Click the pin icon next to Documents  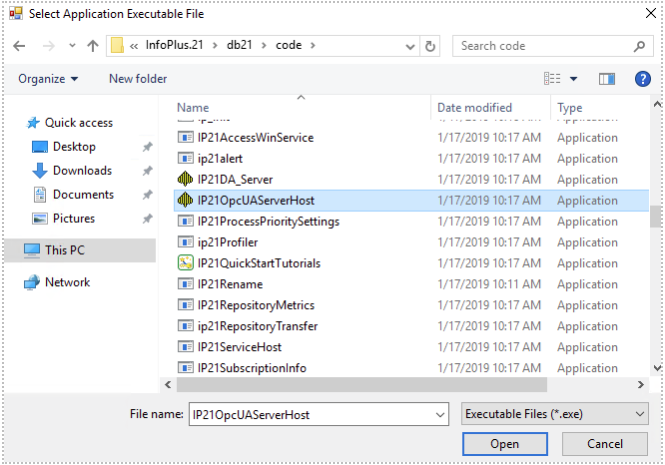[147, 195]
